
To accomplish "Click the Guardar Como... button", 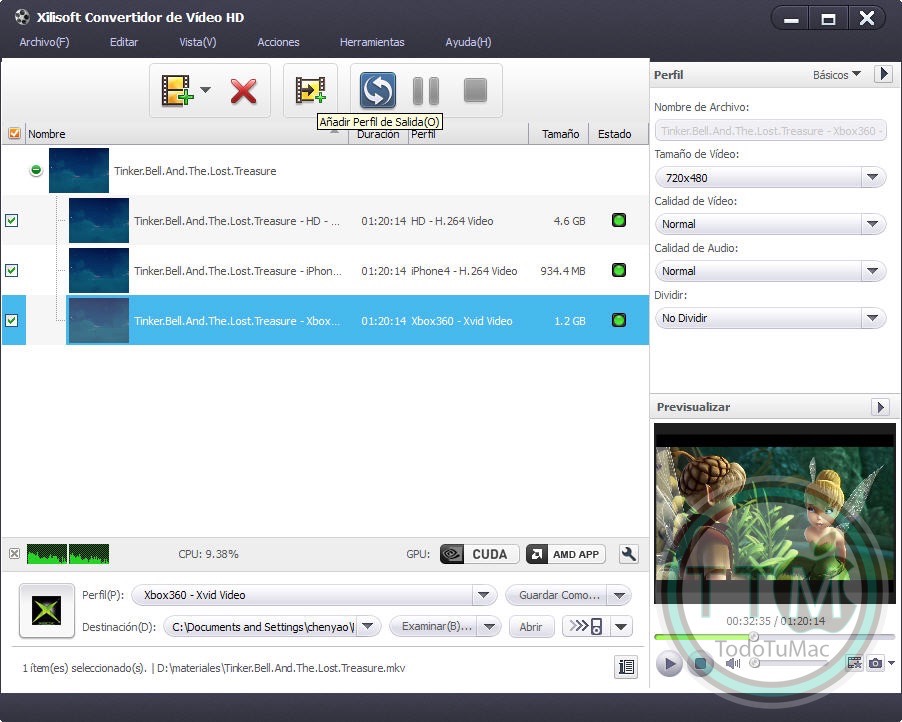I will click(x=557, y=595).
